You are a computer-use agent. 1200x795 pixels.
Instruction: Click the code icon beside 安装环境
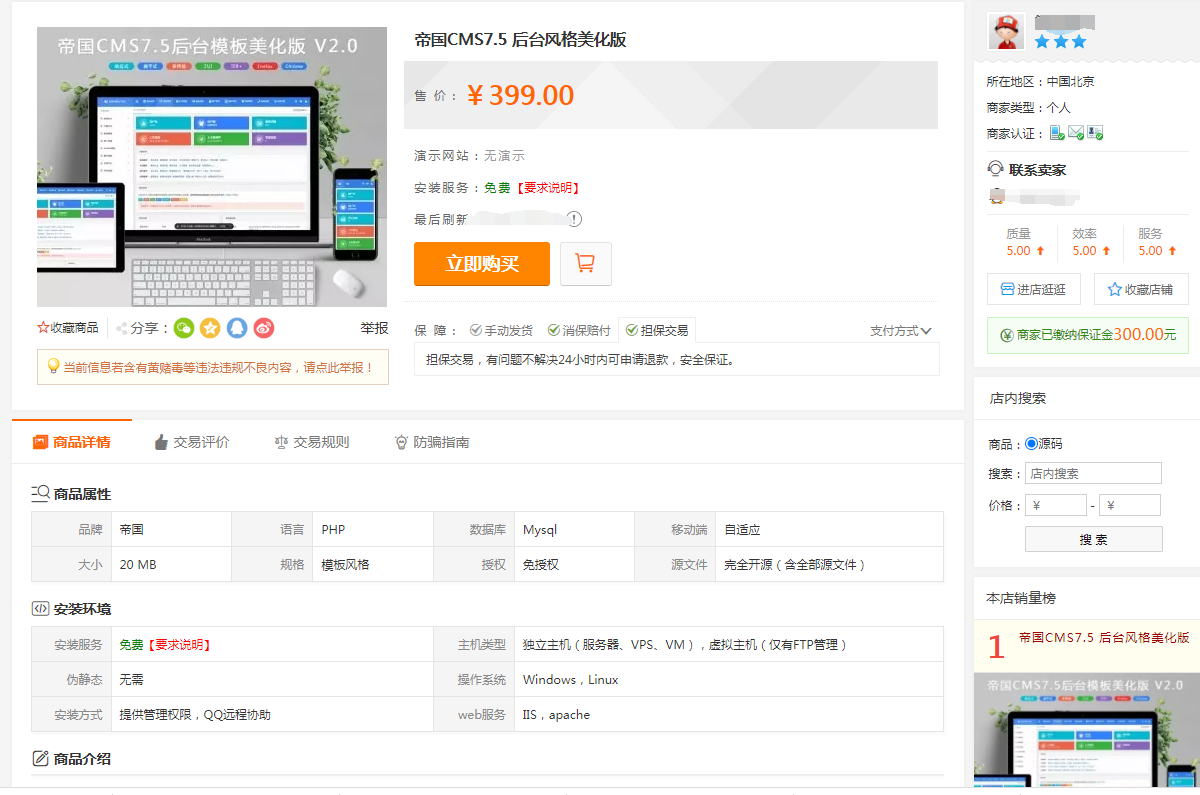pyautogui.click(x=40, y=608)
